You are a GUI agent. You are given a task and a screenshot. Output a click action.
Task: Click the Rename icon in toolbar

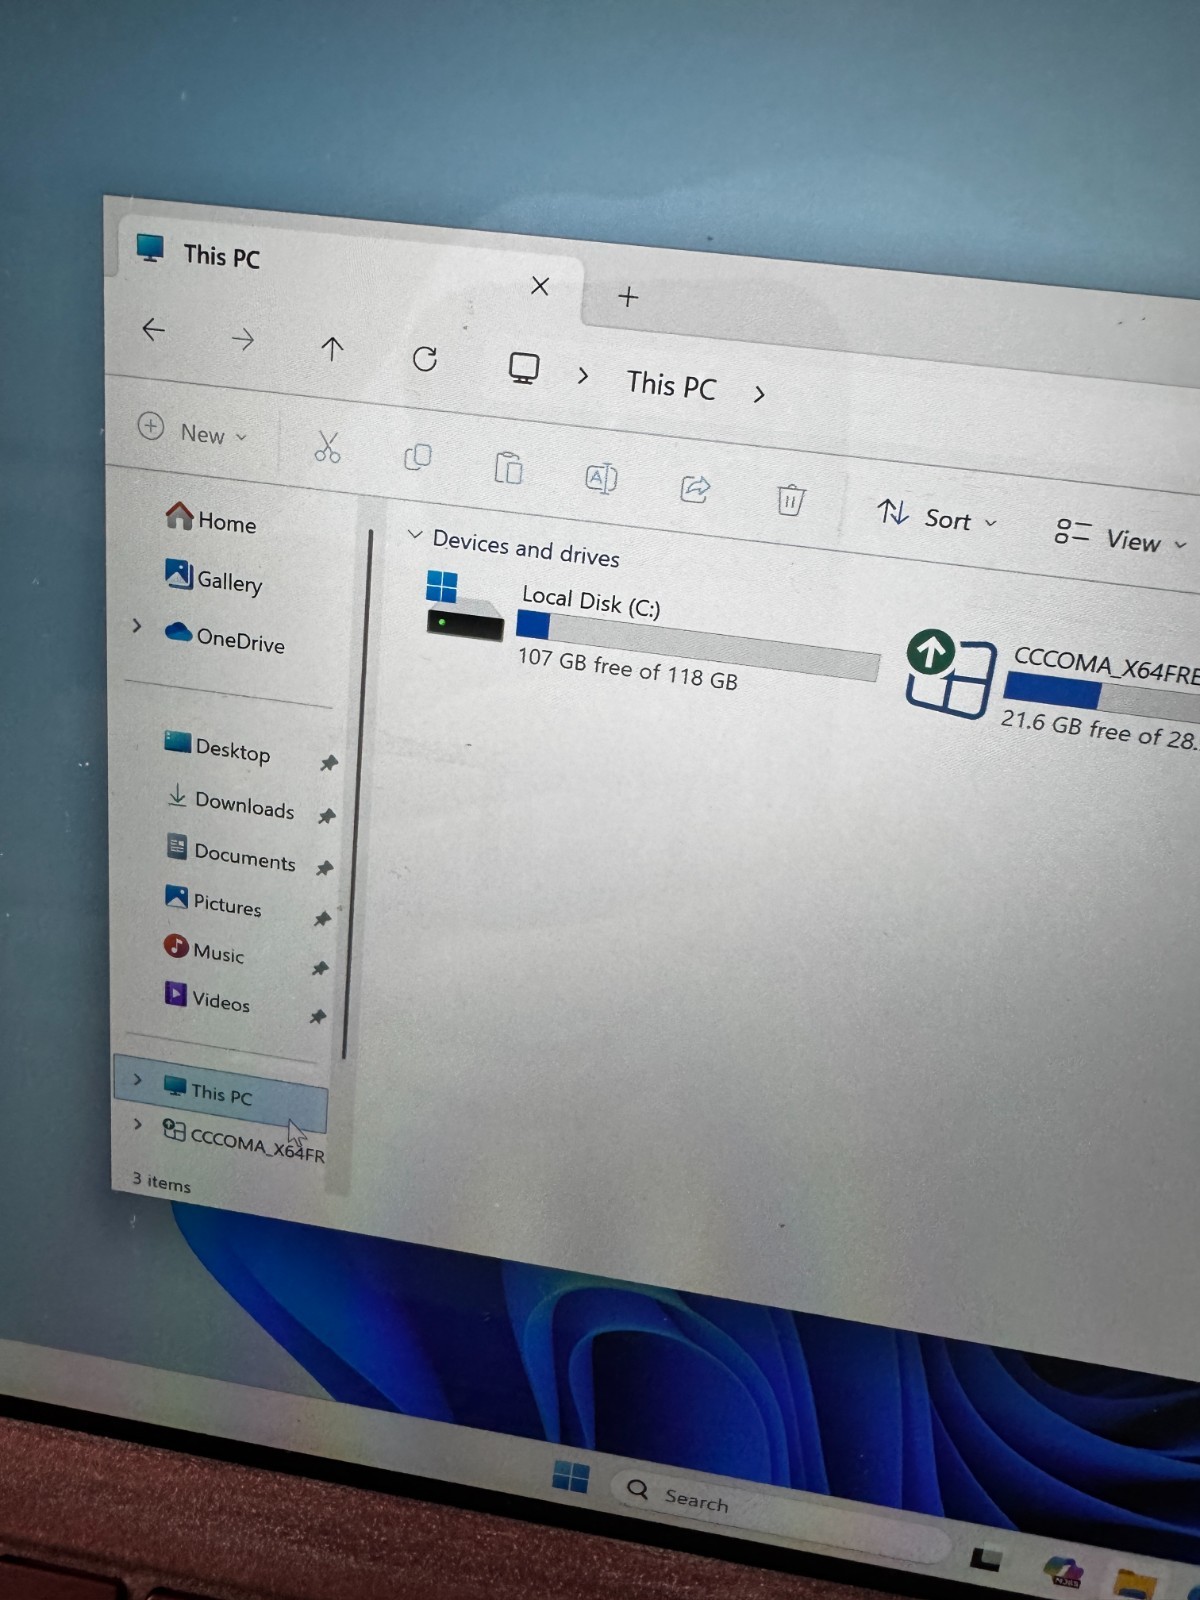pos(601,478)
